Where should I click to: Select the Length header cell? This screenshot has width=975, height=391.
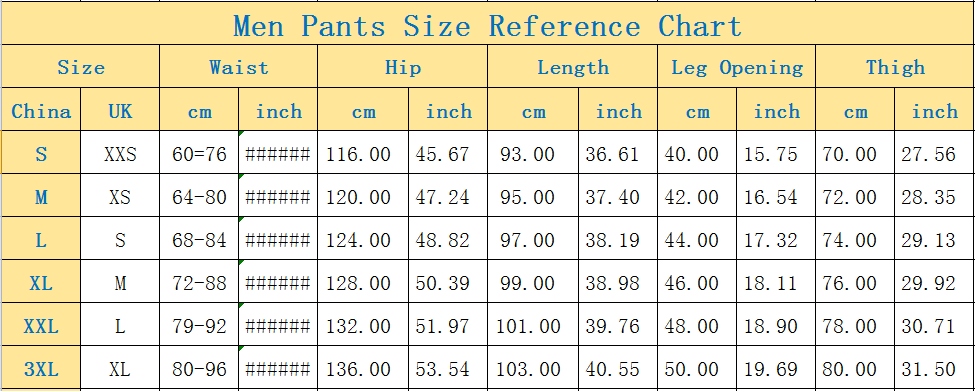[573, 66]
